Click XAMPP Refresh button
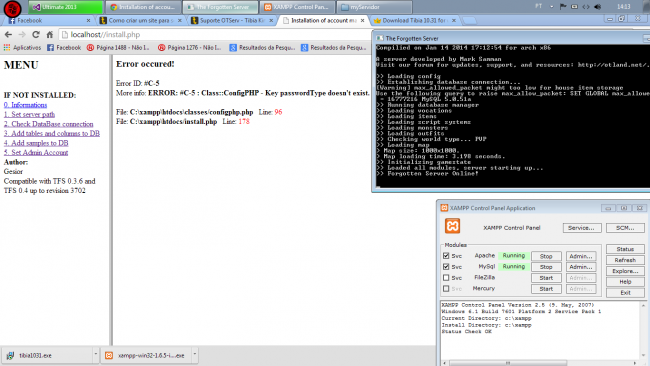 625,260
